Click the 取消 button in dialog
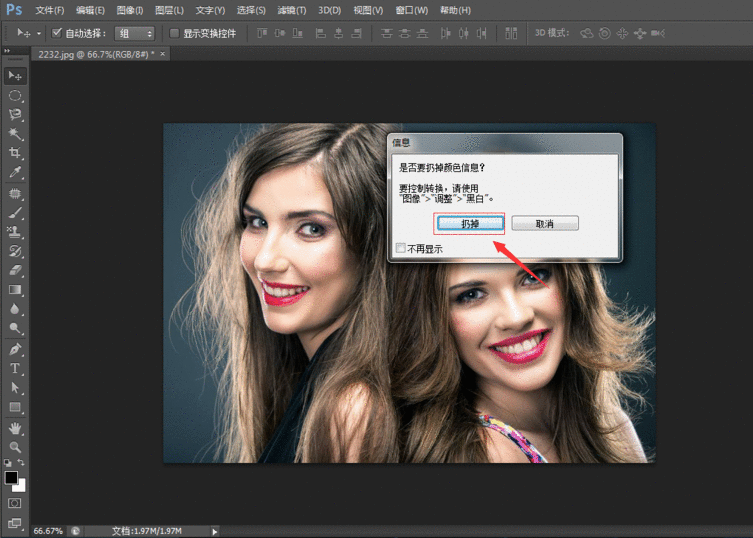This screenshot has height=538, width=753. [545, 223]
